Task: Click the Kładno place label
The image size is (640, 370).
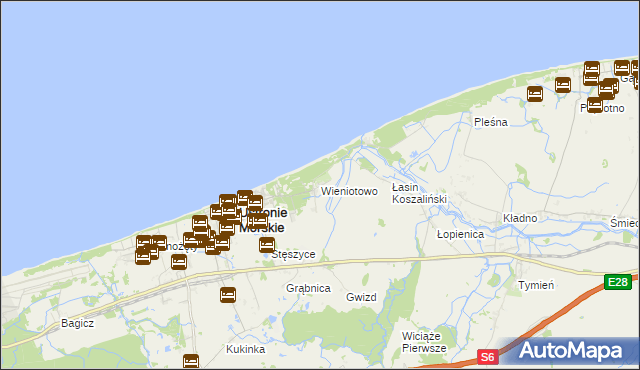Action: (520, 218)
